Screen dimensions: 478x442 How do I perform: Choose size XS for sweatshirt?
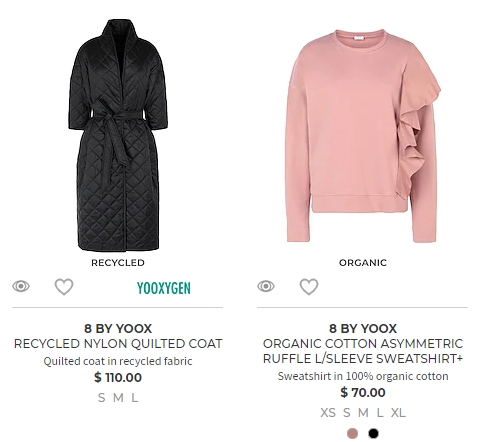pos(328,413)
